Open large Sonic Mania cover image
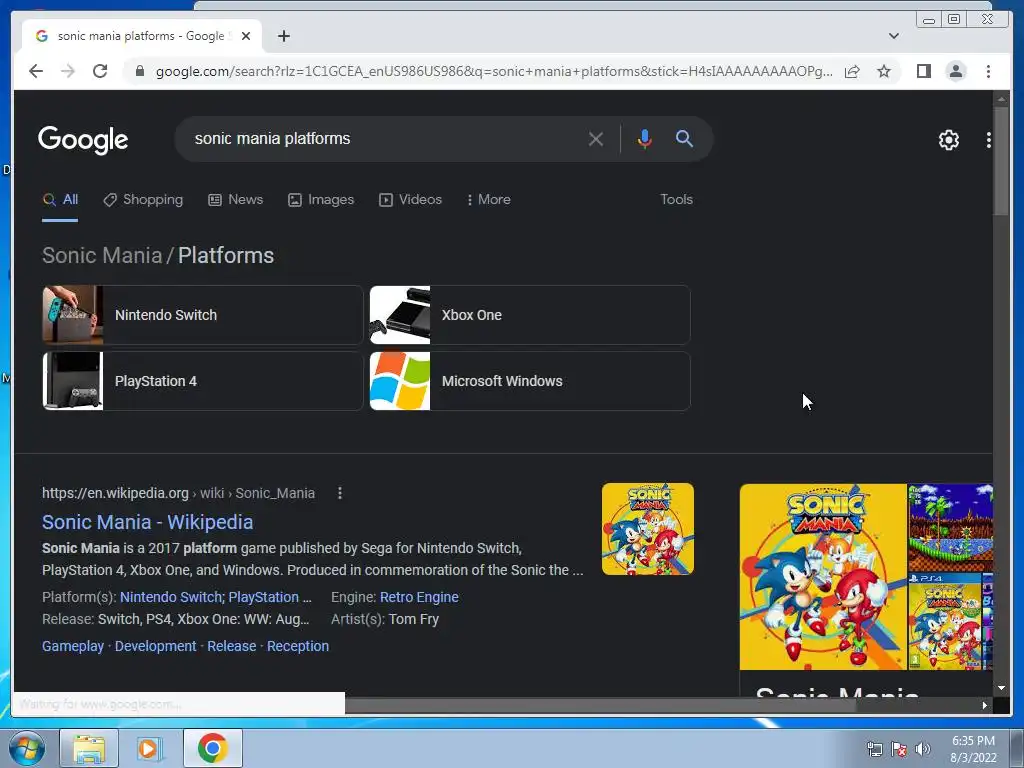 (x=823, y=577)
